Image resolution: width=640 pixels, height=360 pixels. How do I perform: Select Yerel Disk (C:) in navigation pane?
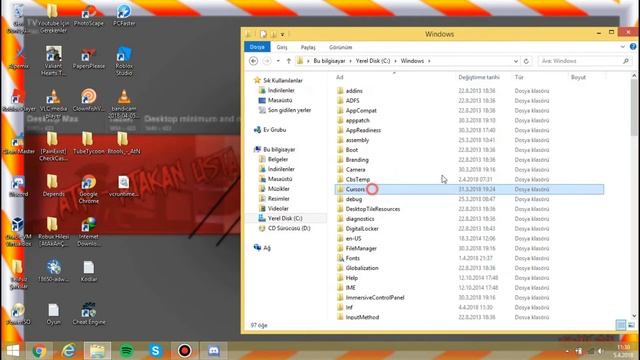coord(285,218)
